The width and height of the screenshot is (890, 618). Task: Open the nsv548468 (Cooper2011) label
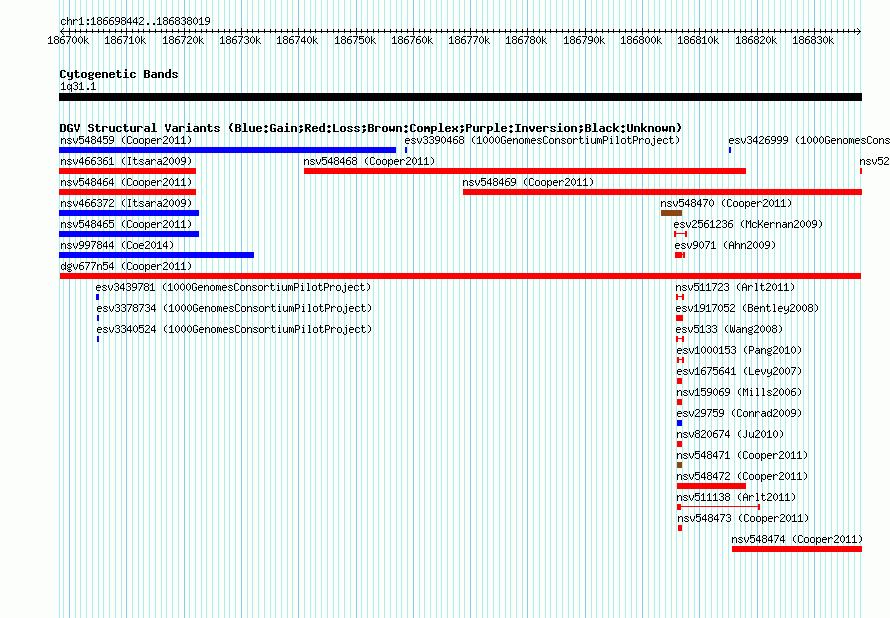[x=369, y=161]
